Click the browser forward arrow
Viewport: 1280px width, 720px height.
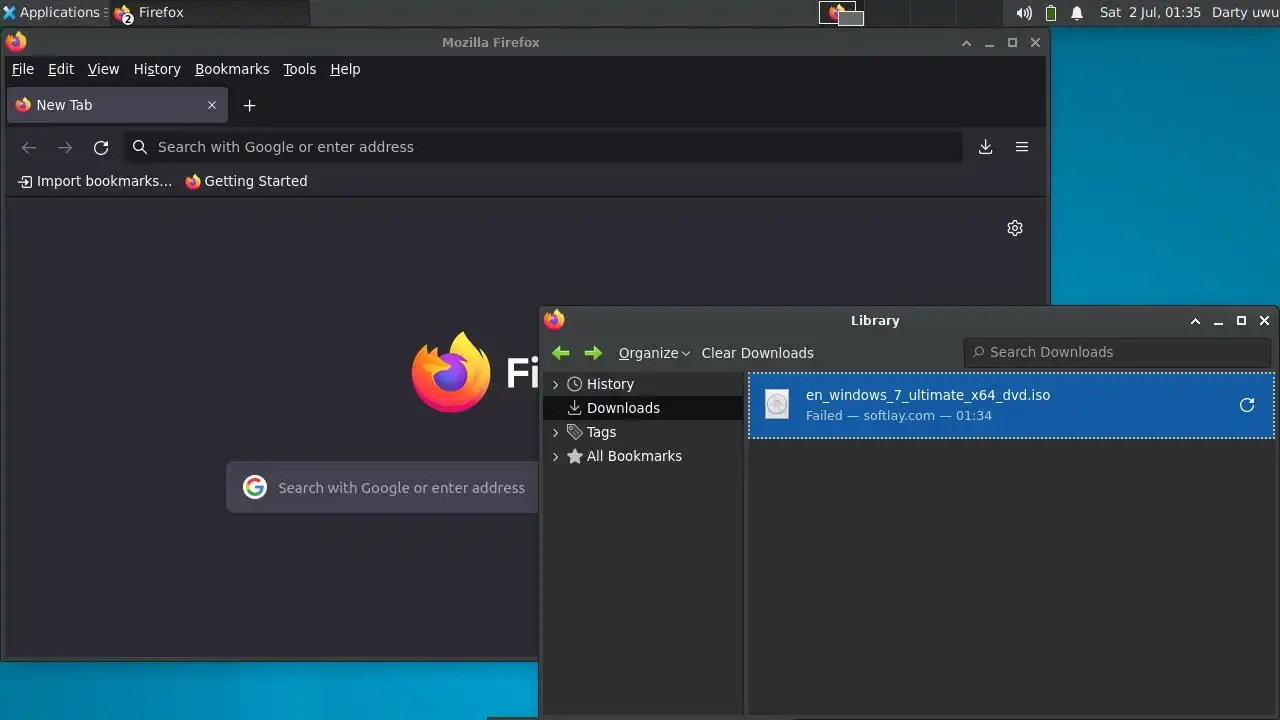coord(65,147)
